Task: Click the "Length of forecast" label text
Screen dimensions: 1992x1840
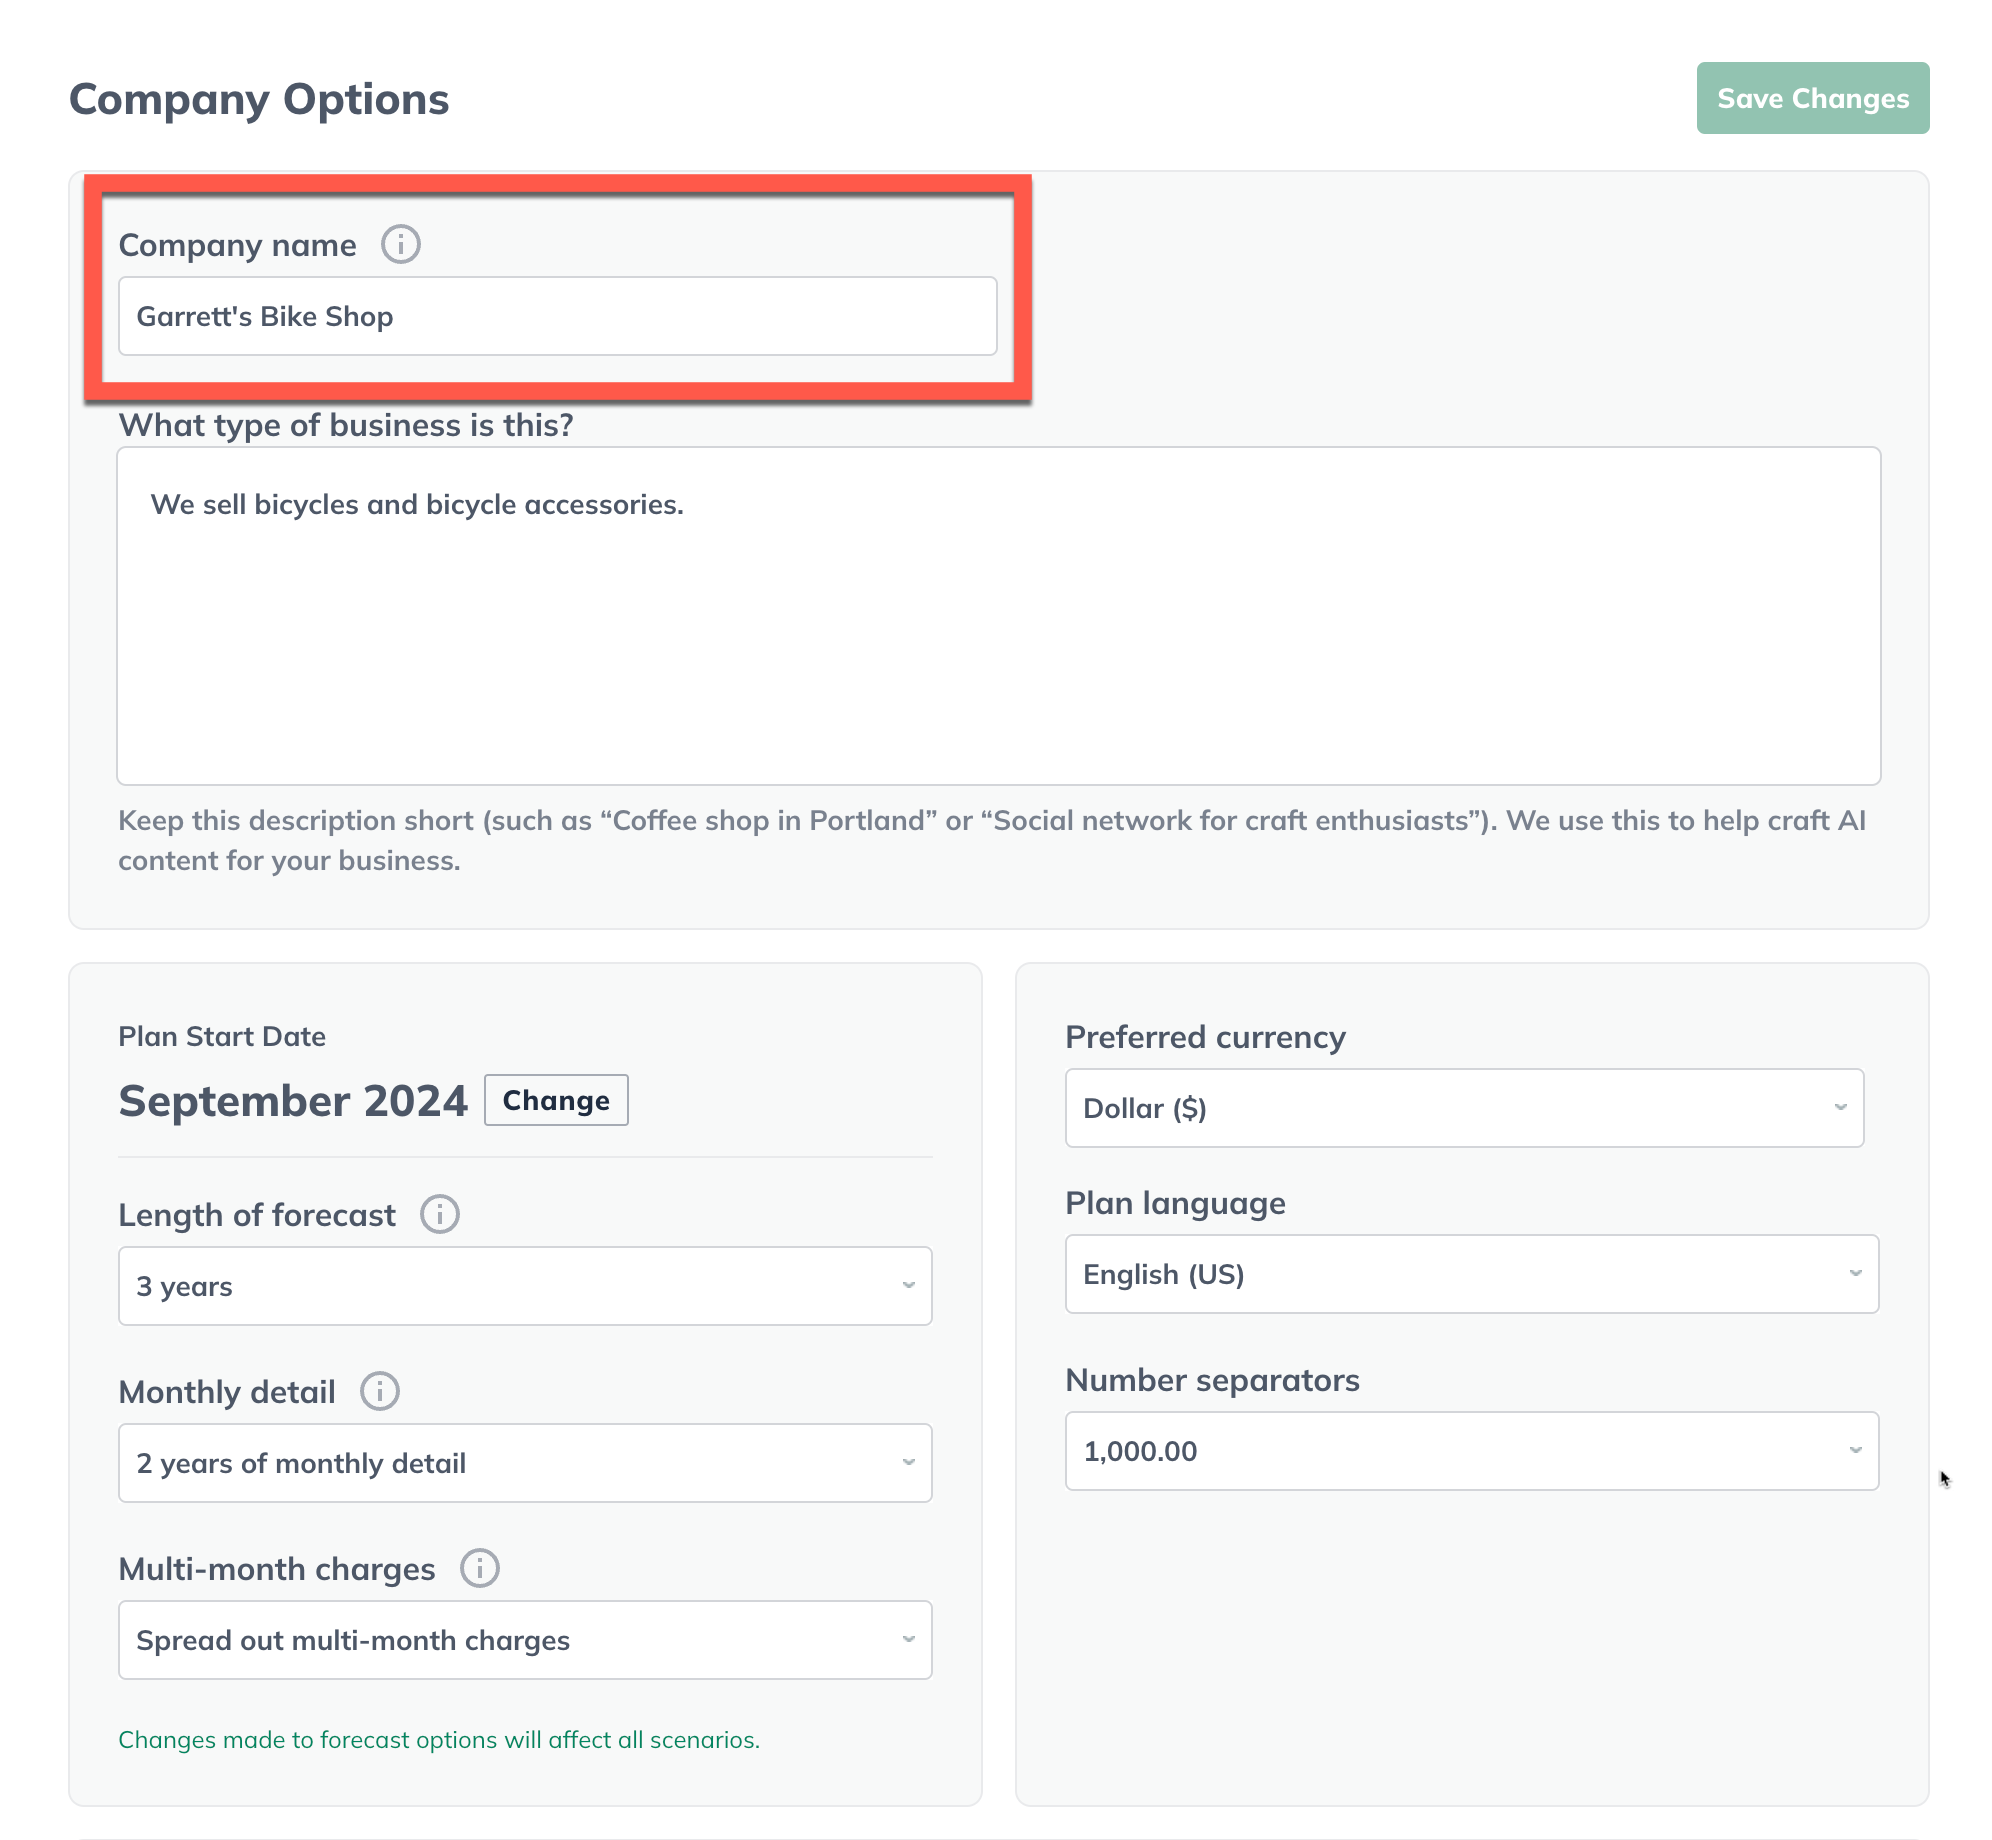Action: point(257,1215)
